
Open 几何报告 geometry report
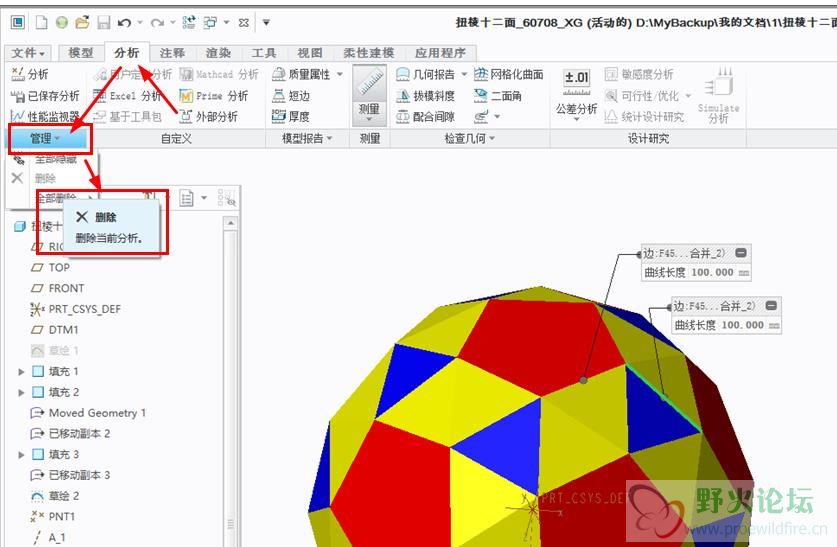click(425, 74)
